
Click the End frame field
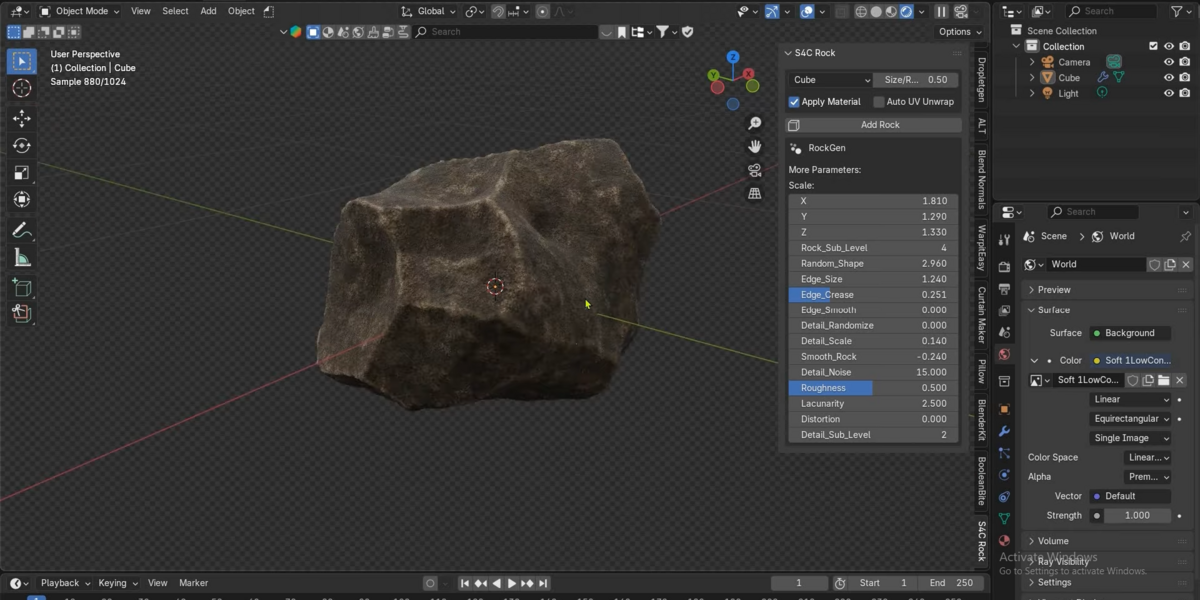950,583
